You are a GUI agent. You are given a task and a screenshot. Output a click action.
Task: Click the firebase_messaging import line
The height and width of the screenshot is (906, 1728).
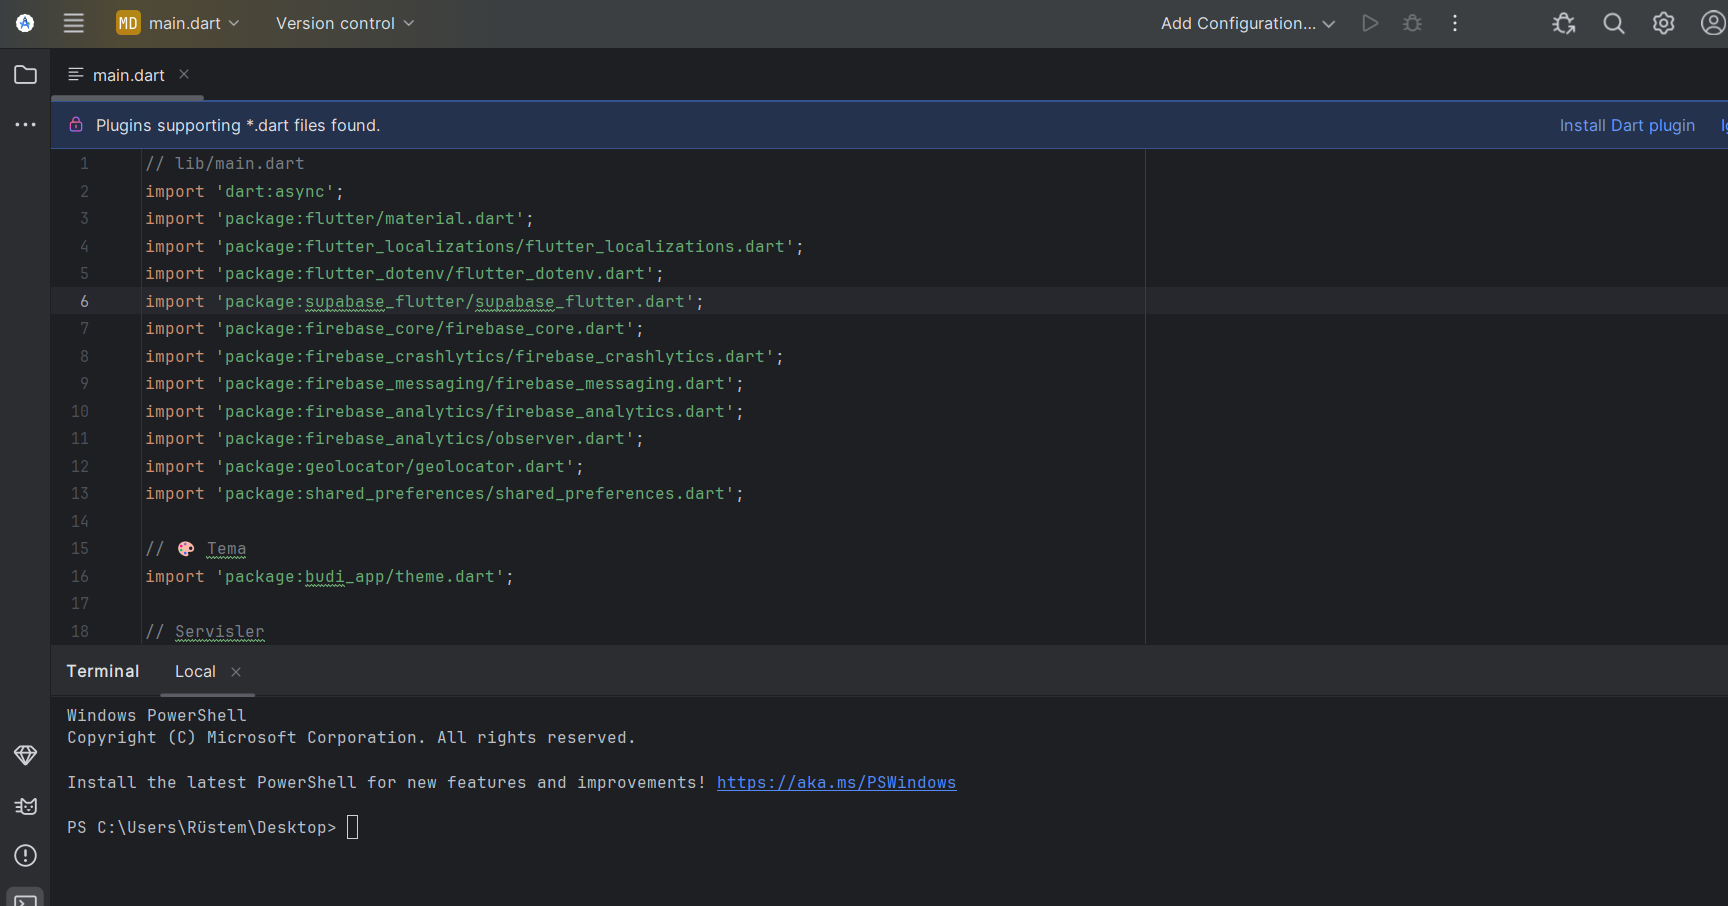click(x=445, y=383)
